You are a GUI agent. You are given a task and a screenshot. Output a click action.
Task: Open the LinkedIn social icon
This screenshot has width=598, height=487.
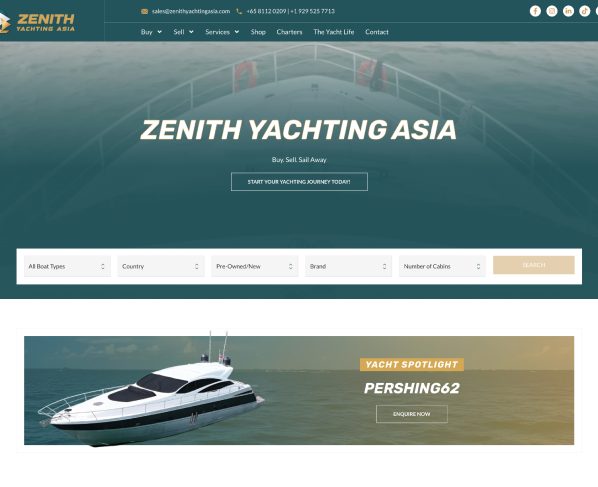click(x=568, y=11)
